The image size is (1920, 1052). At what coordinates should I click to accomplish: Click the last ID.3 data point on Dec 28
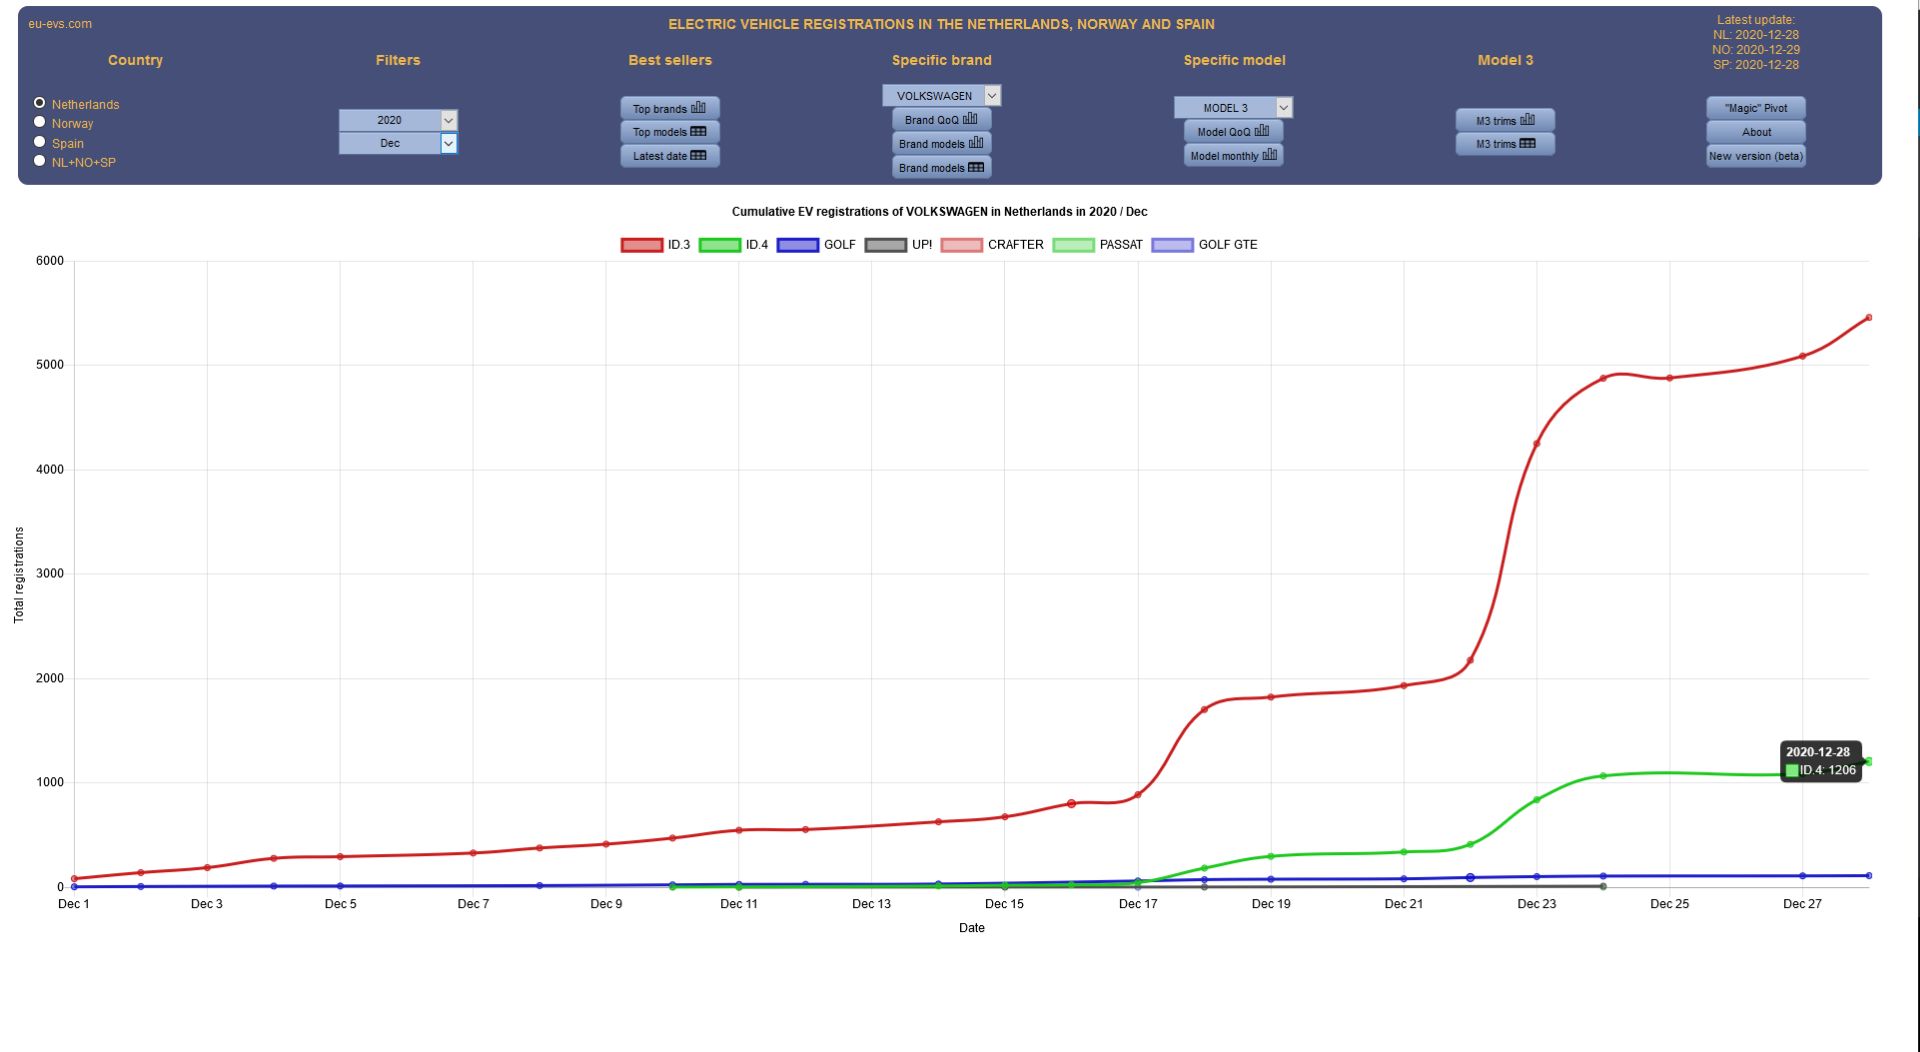pyautogui.click(x=1868, y=318)
